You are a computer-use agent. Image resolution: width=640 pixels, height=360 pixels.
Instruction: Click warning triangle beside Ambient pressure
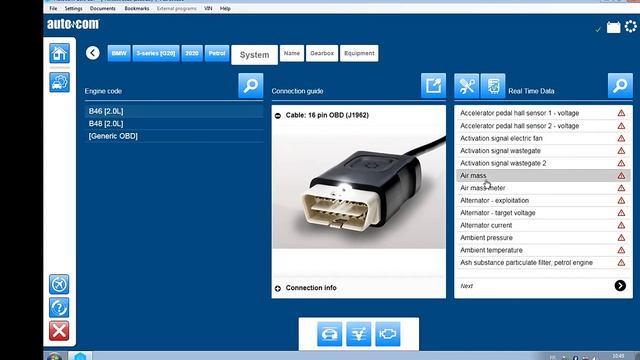tap(621, 238)
